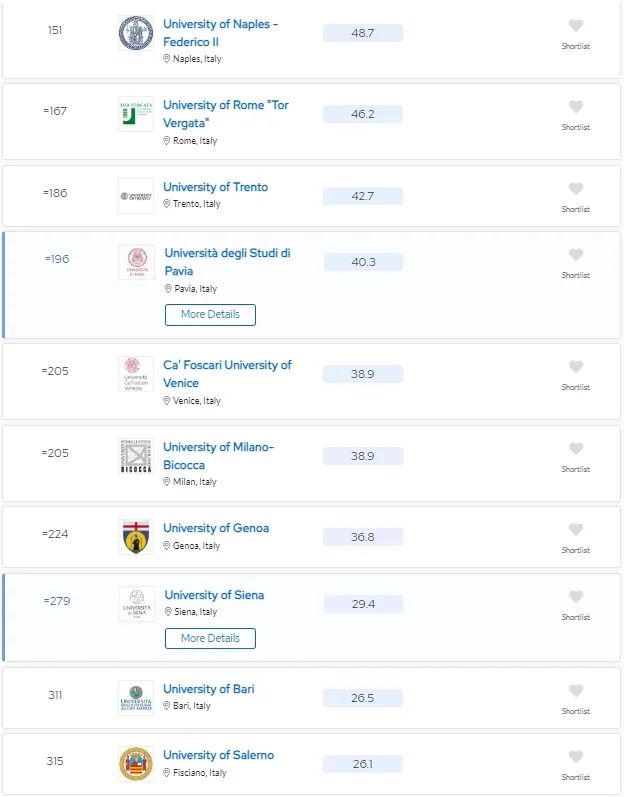Click the University of Salerno logo
Image resolution: width=624 pixels, height=797 pixels.
pyautogui.click(x=136, y=764)
